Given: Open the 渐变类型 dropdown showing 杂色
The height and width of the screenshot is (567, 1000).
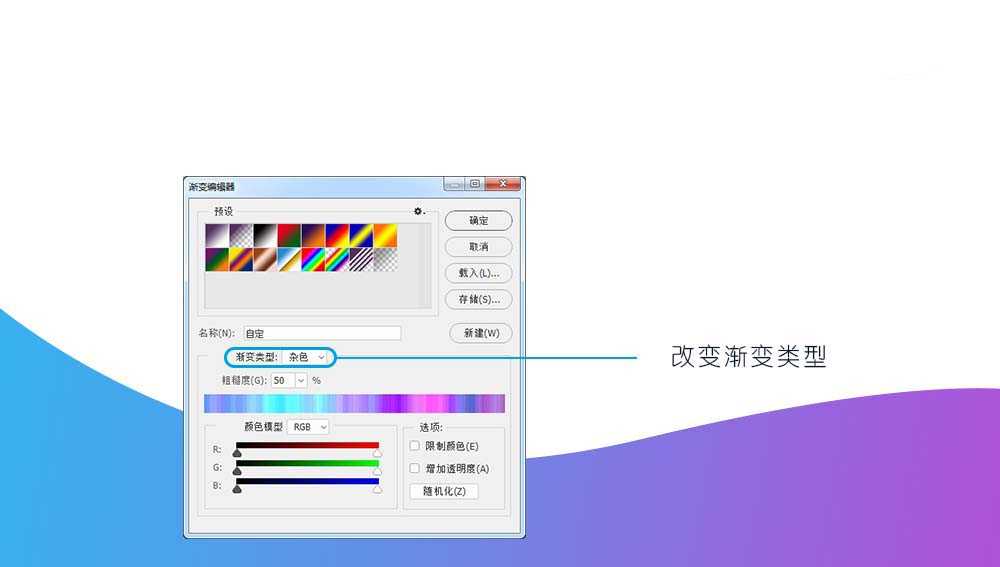Looking at the screenshot, I should [305, 357].
